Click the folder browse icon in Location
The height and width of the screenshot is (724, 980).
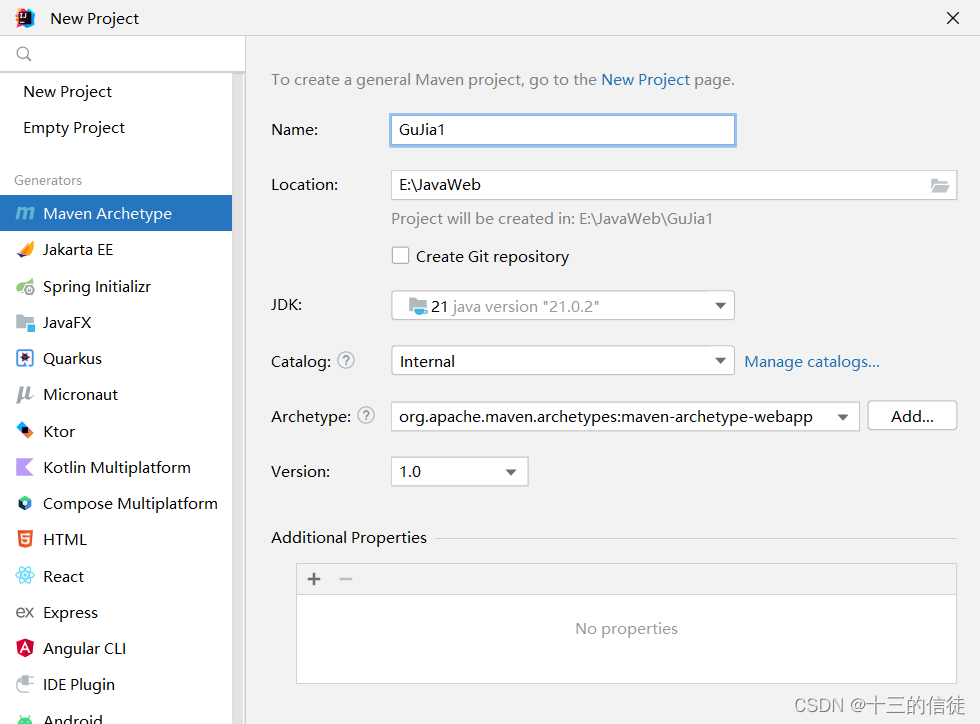(x=939, y=185)
